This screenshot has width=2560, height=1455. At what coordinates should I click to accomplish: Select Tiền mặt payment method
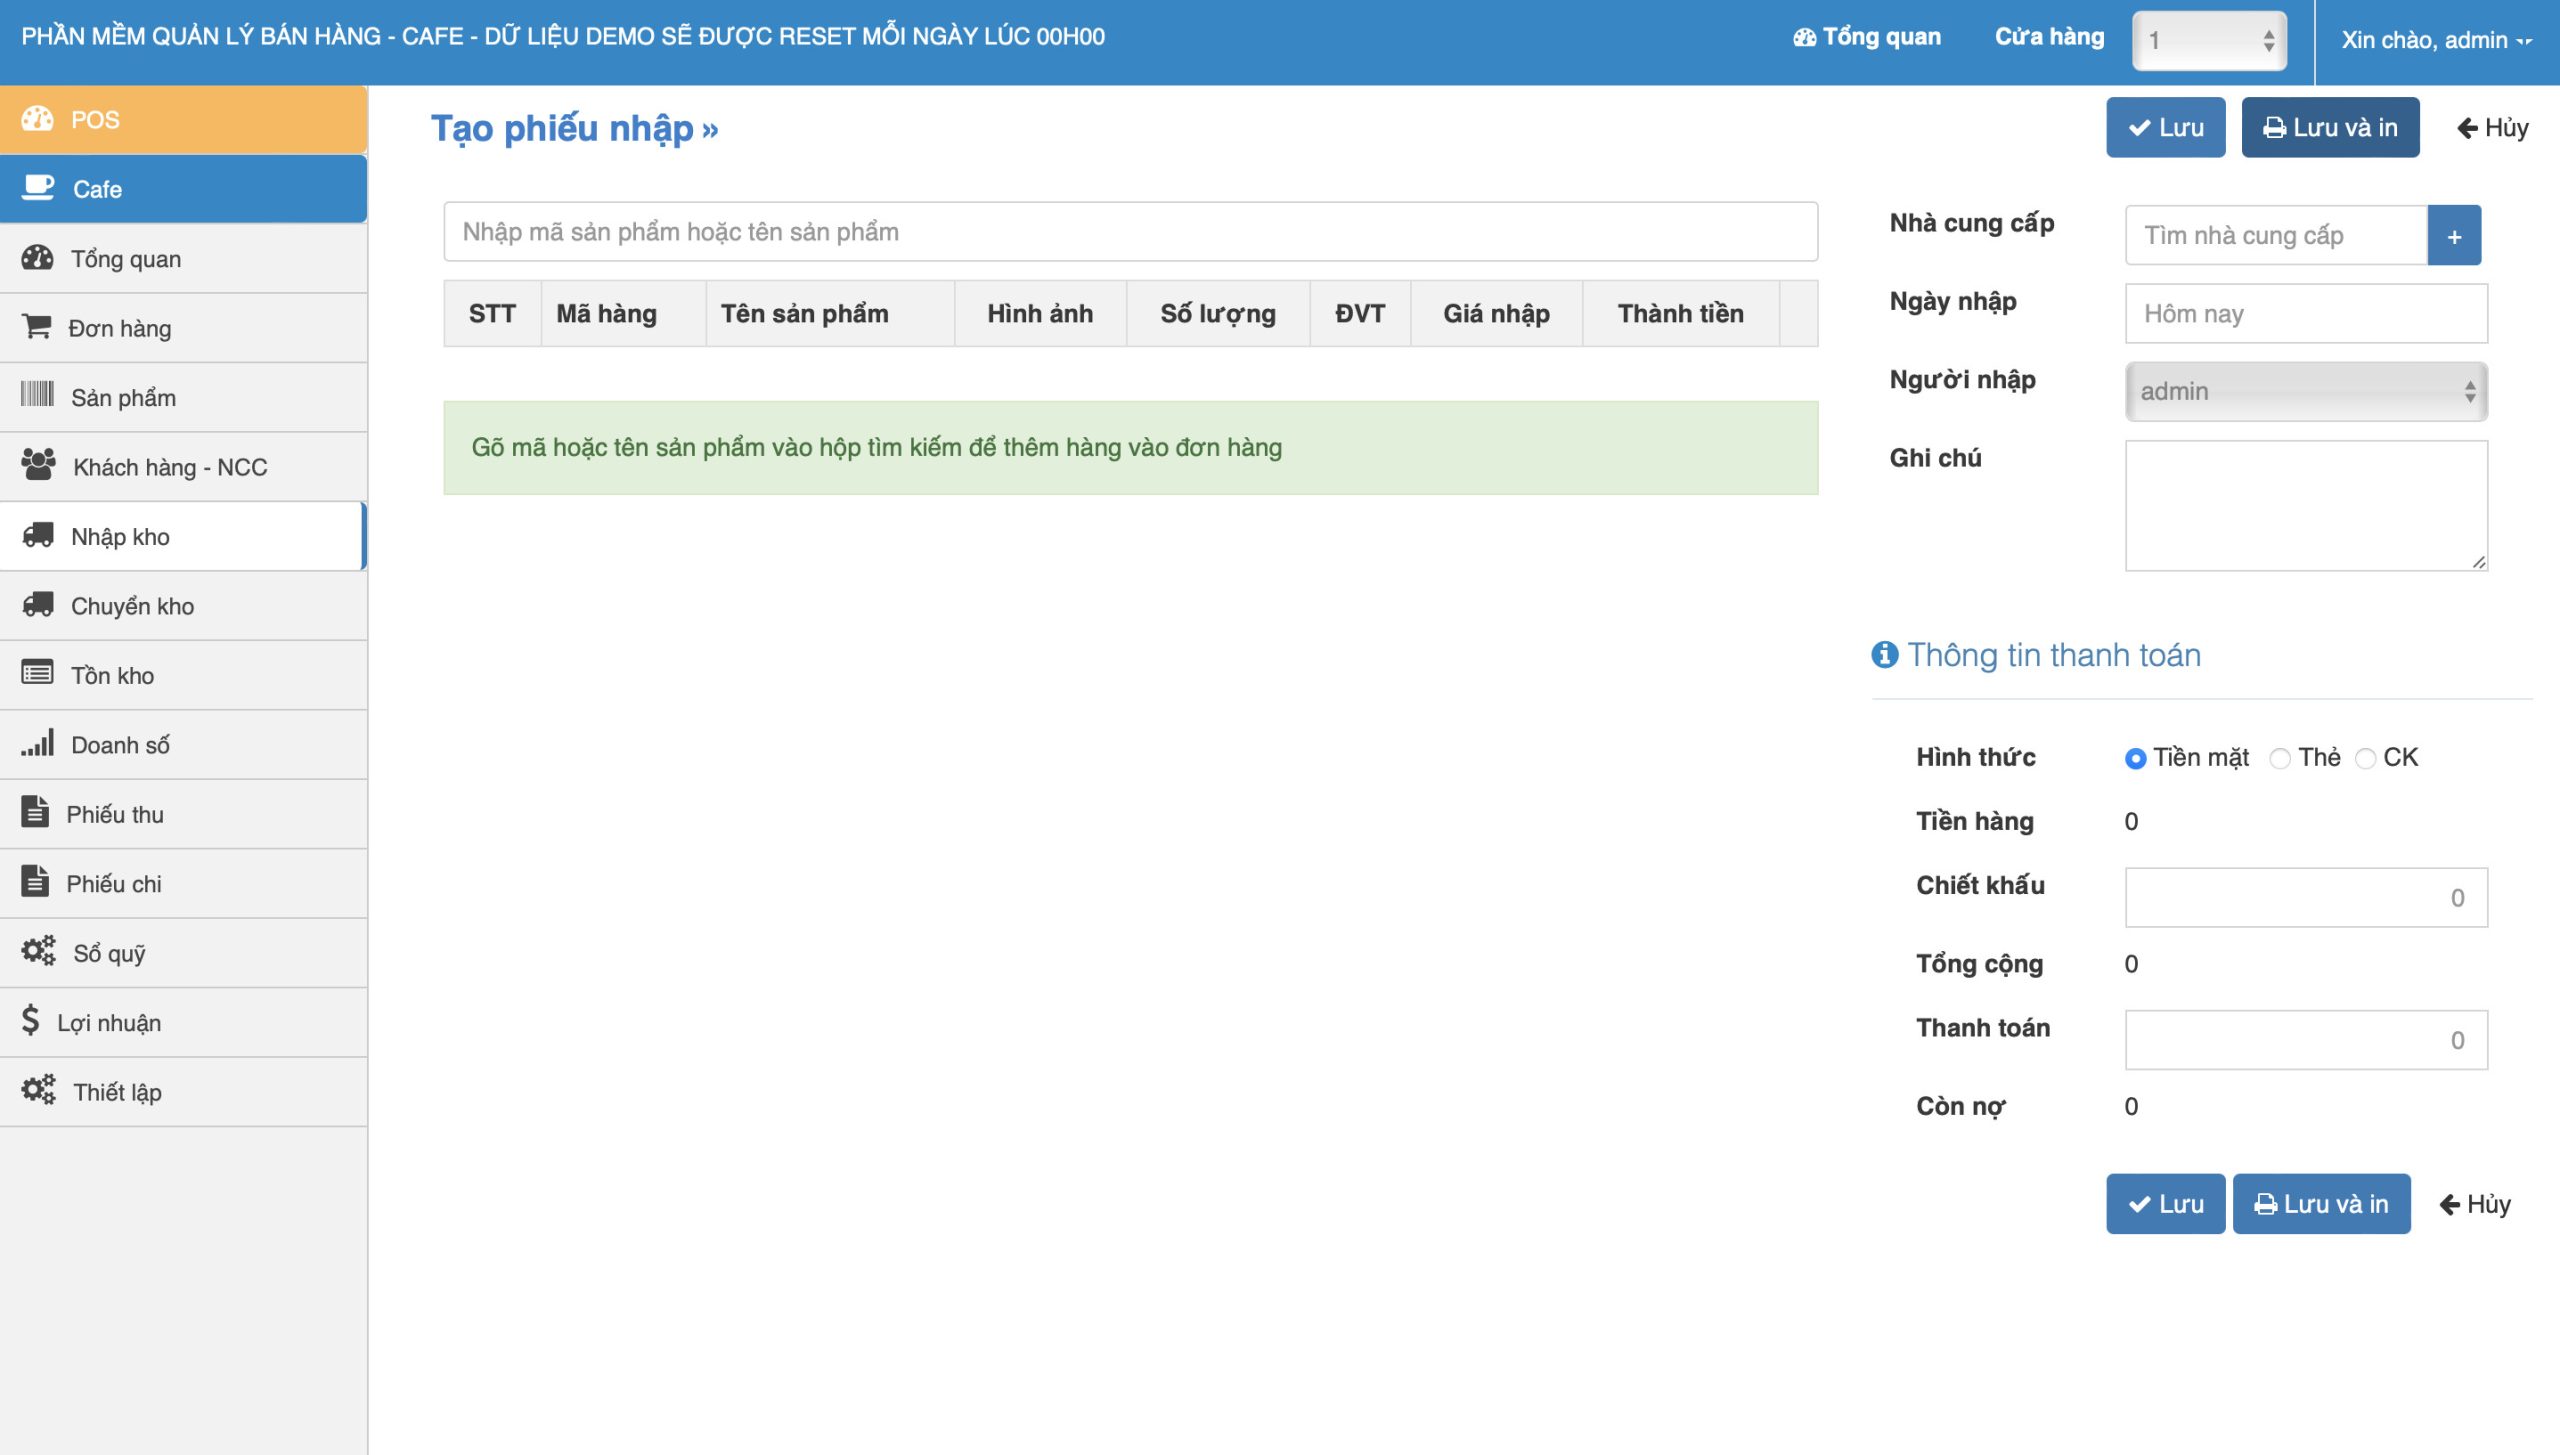tap(2134, 759)
